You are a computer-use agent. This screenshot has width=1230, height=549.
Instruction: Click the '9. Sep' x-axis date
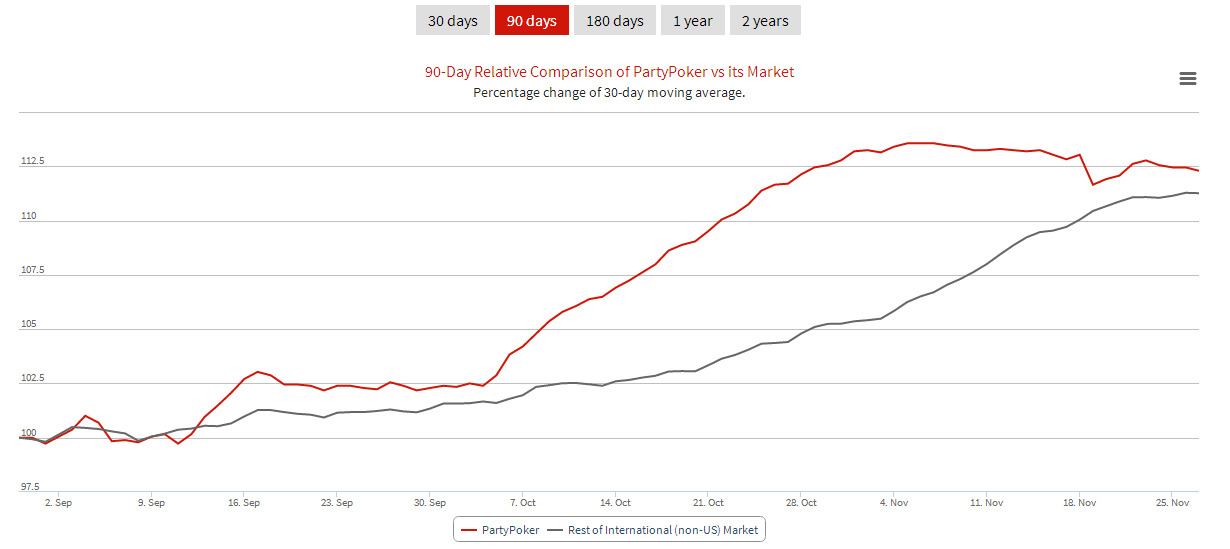[151, 503]
